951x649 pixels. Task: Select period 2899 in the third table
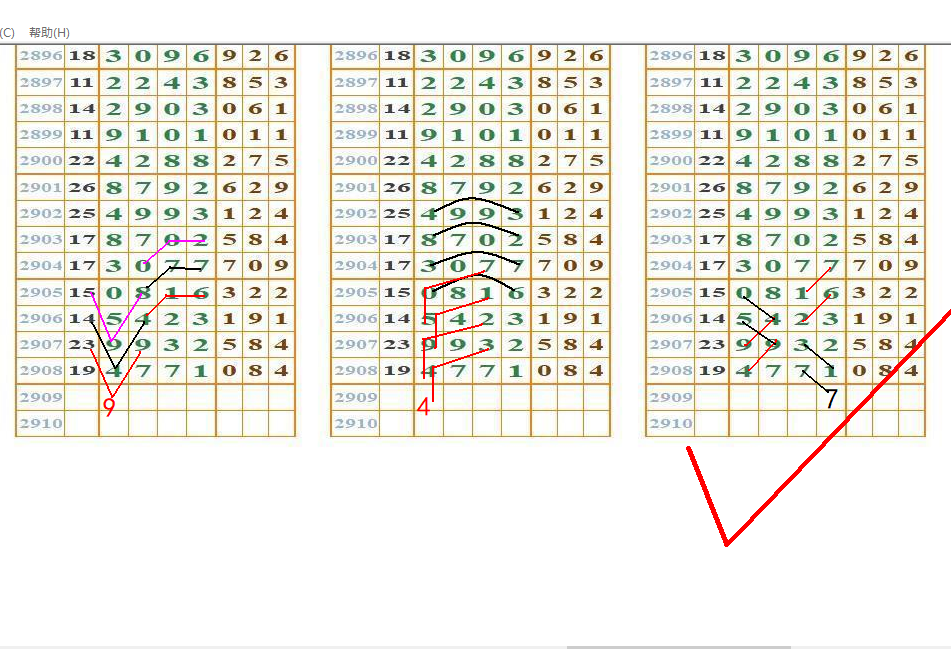671,135
